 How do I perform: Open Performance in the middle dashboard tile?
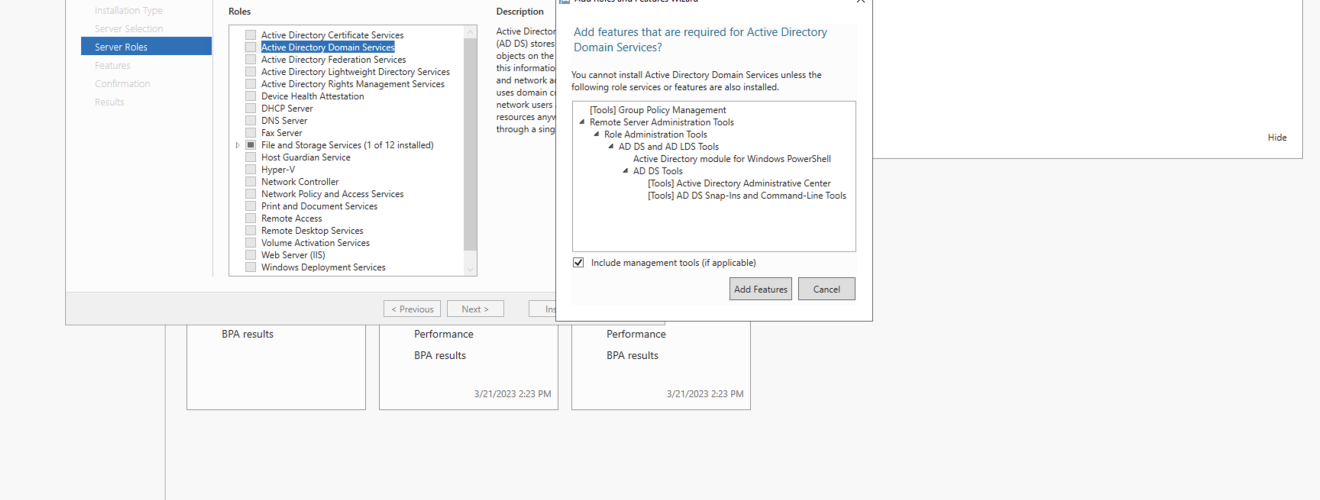pyautogui.click(x=444, y=334)
